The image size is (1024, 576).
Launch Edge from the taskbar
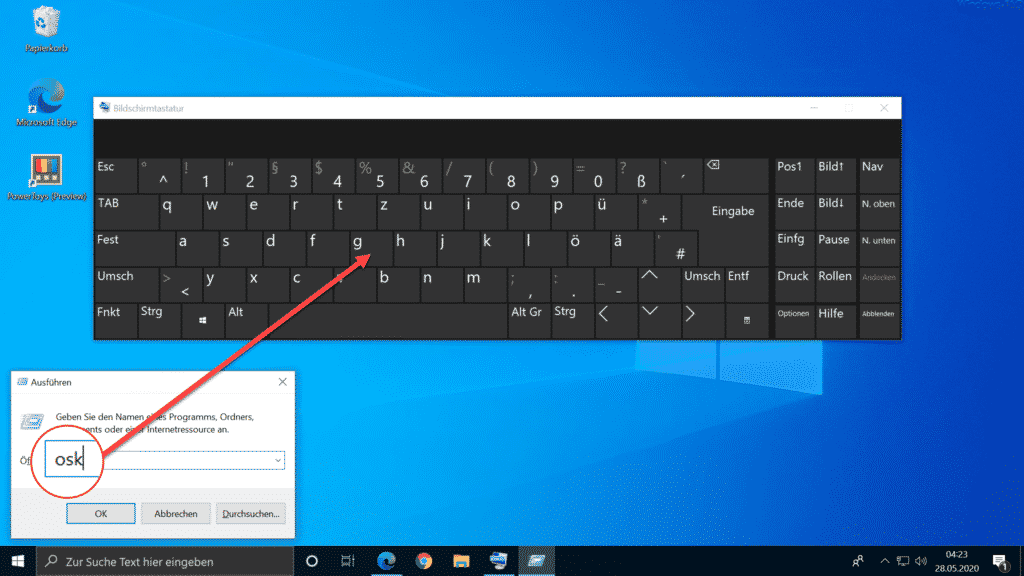(386, 561)
